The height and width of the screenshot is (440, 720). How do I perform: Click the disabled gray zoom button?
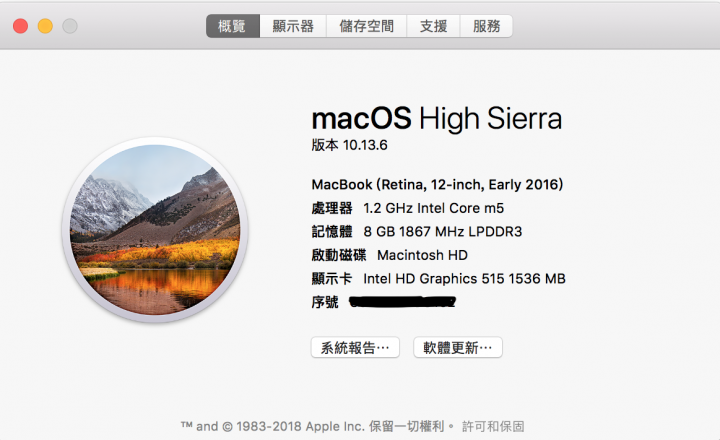(70, 26)
